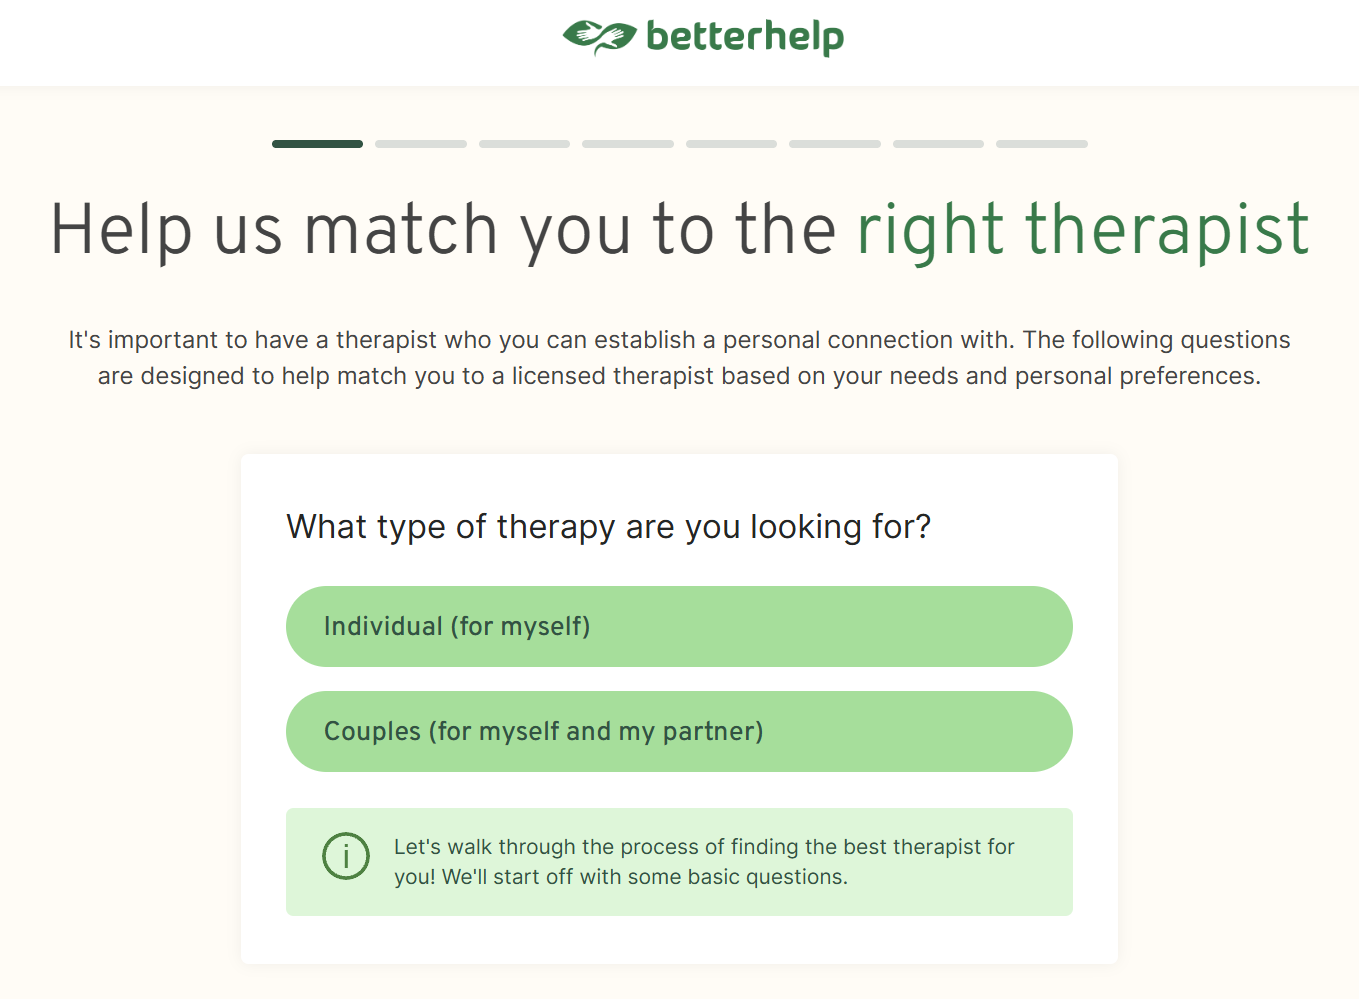Click the green 'right therapist' heading text
This screenshot has width=1359, height=999.
coord(1083,229)
